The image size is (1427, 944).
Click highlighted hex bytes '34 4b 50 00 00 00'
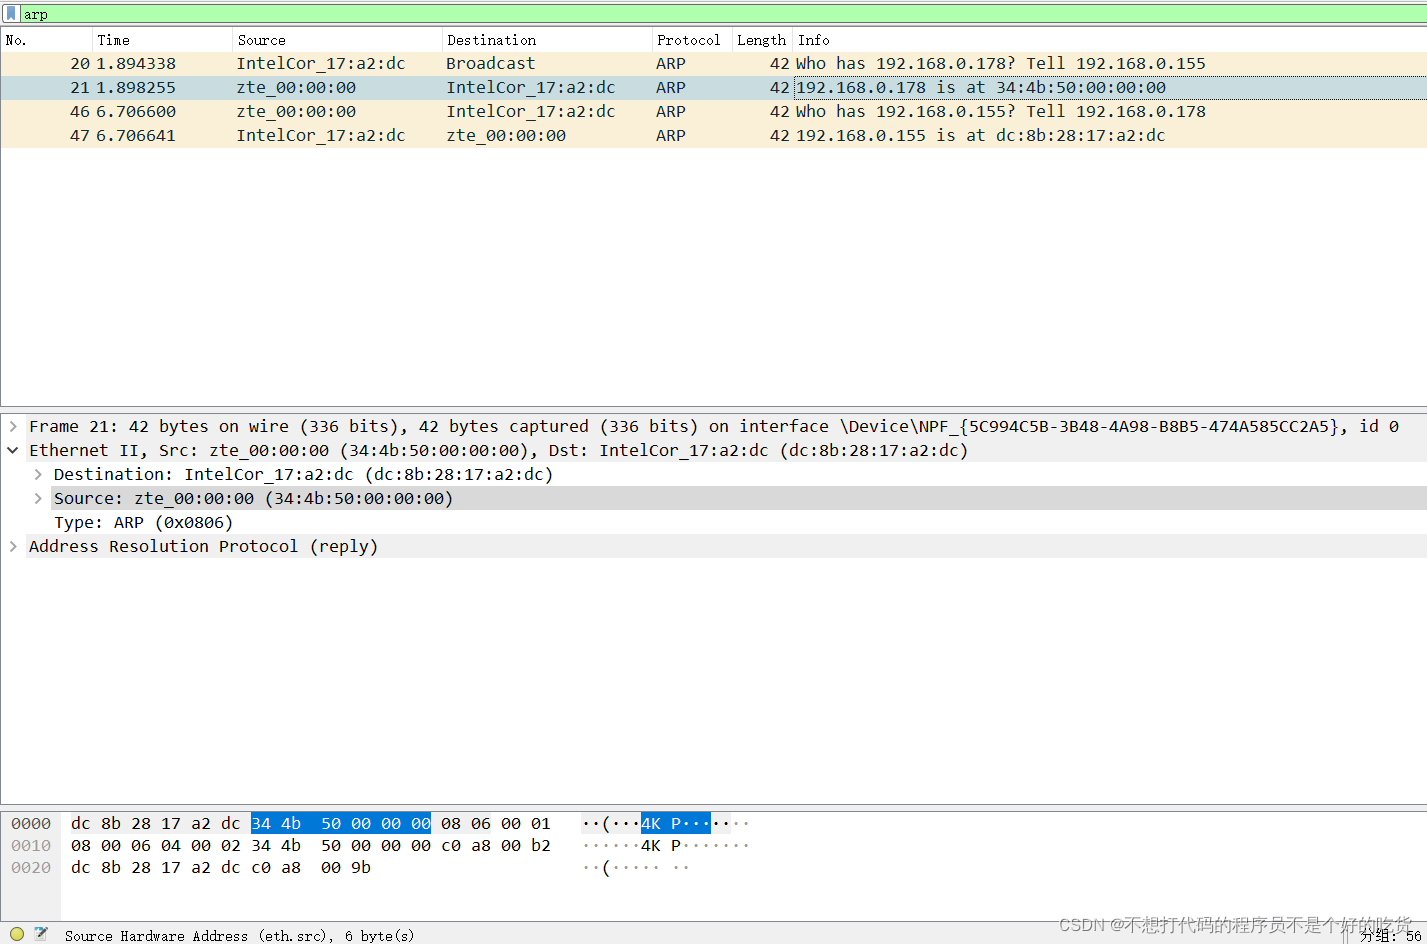341,823
